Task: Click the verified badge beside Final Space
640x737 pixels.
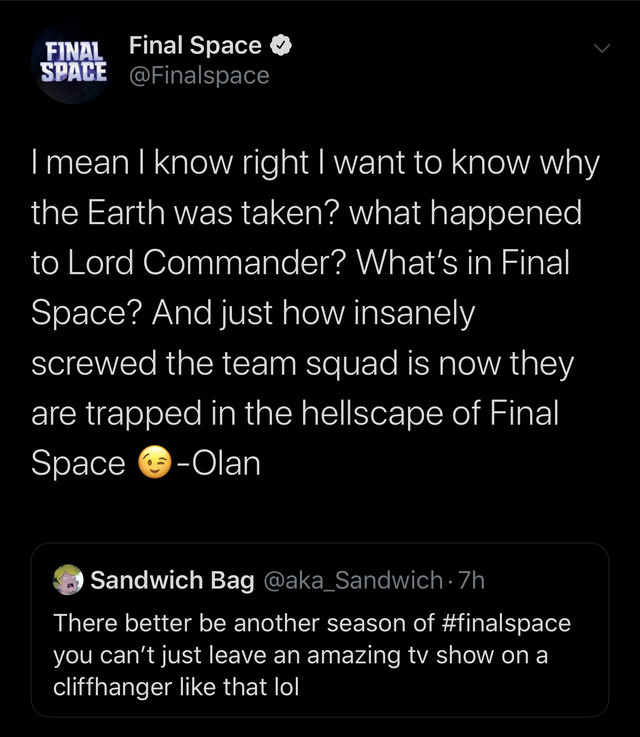Action: pyautogui.click(x=283, y=46)
